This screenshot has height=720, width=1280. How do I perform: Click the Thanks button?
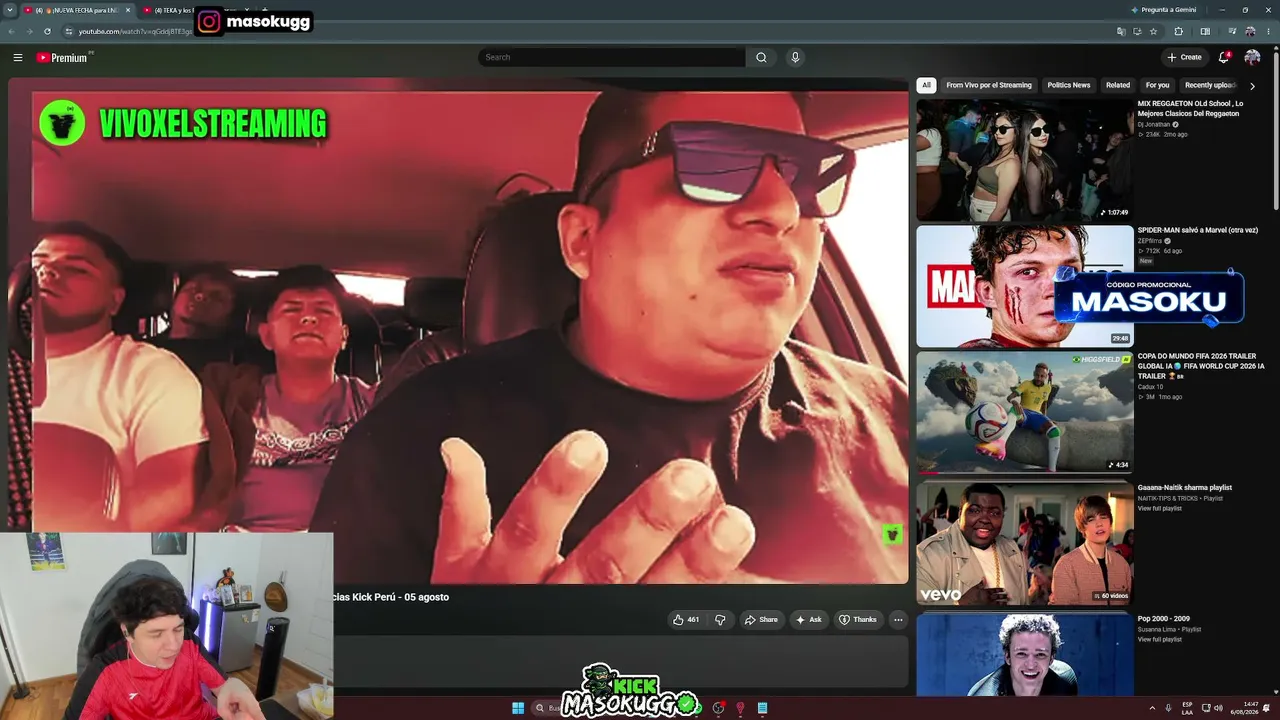pyautogui.click(x=857, y=620)
